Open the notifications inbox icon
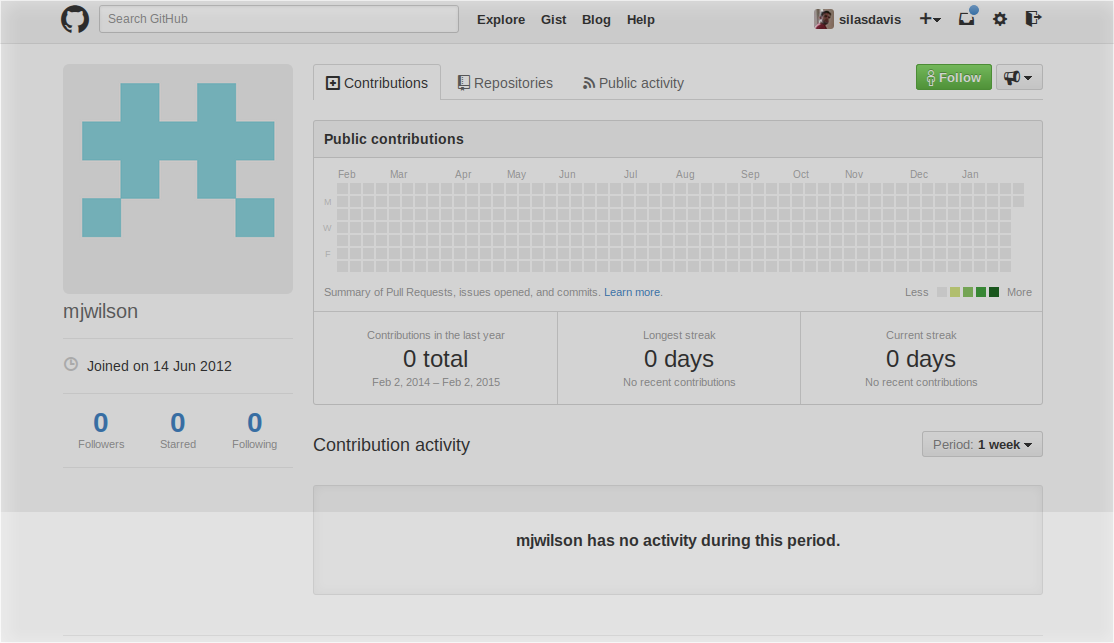Viewport: 1114px width, 643px height. (x=967, y=18)
